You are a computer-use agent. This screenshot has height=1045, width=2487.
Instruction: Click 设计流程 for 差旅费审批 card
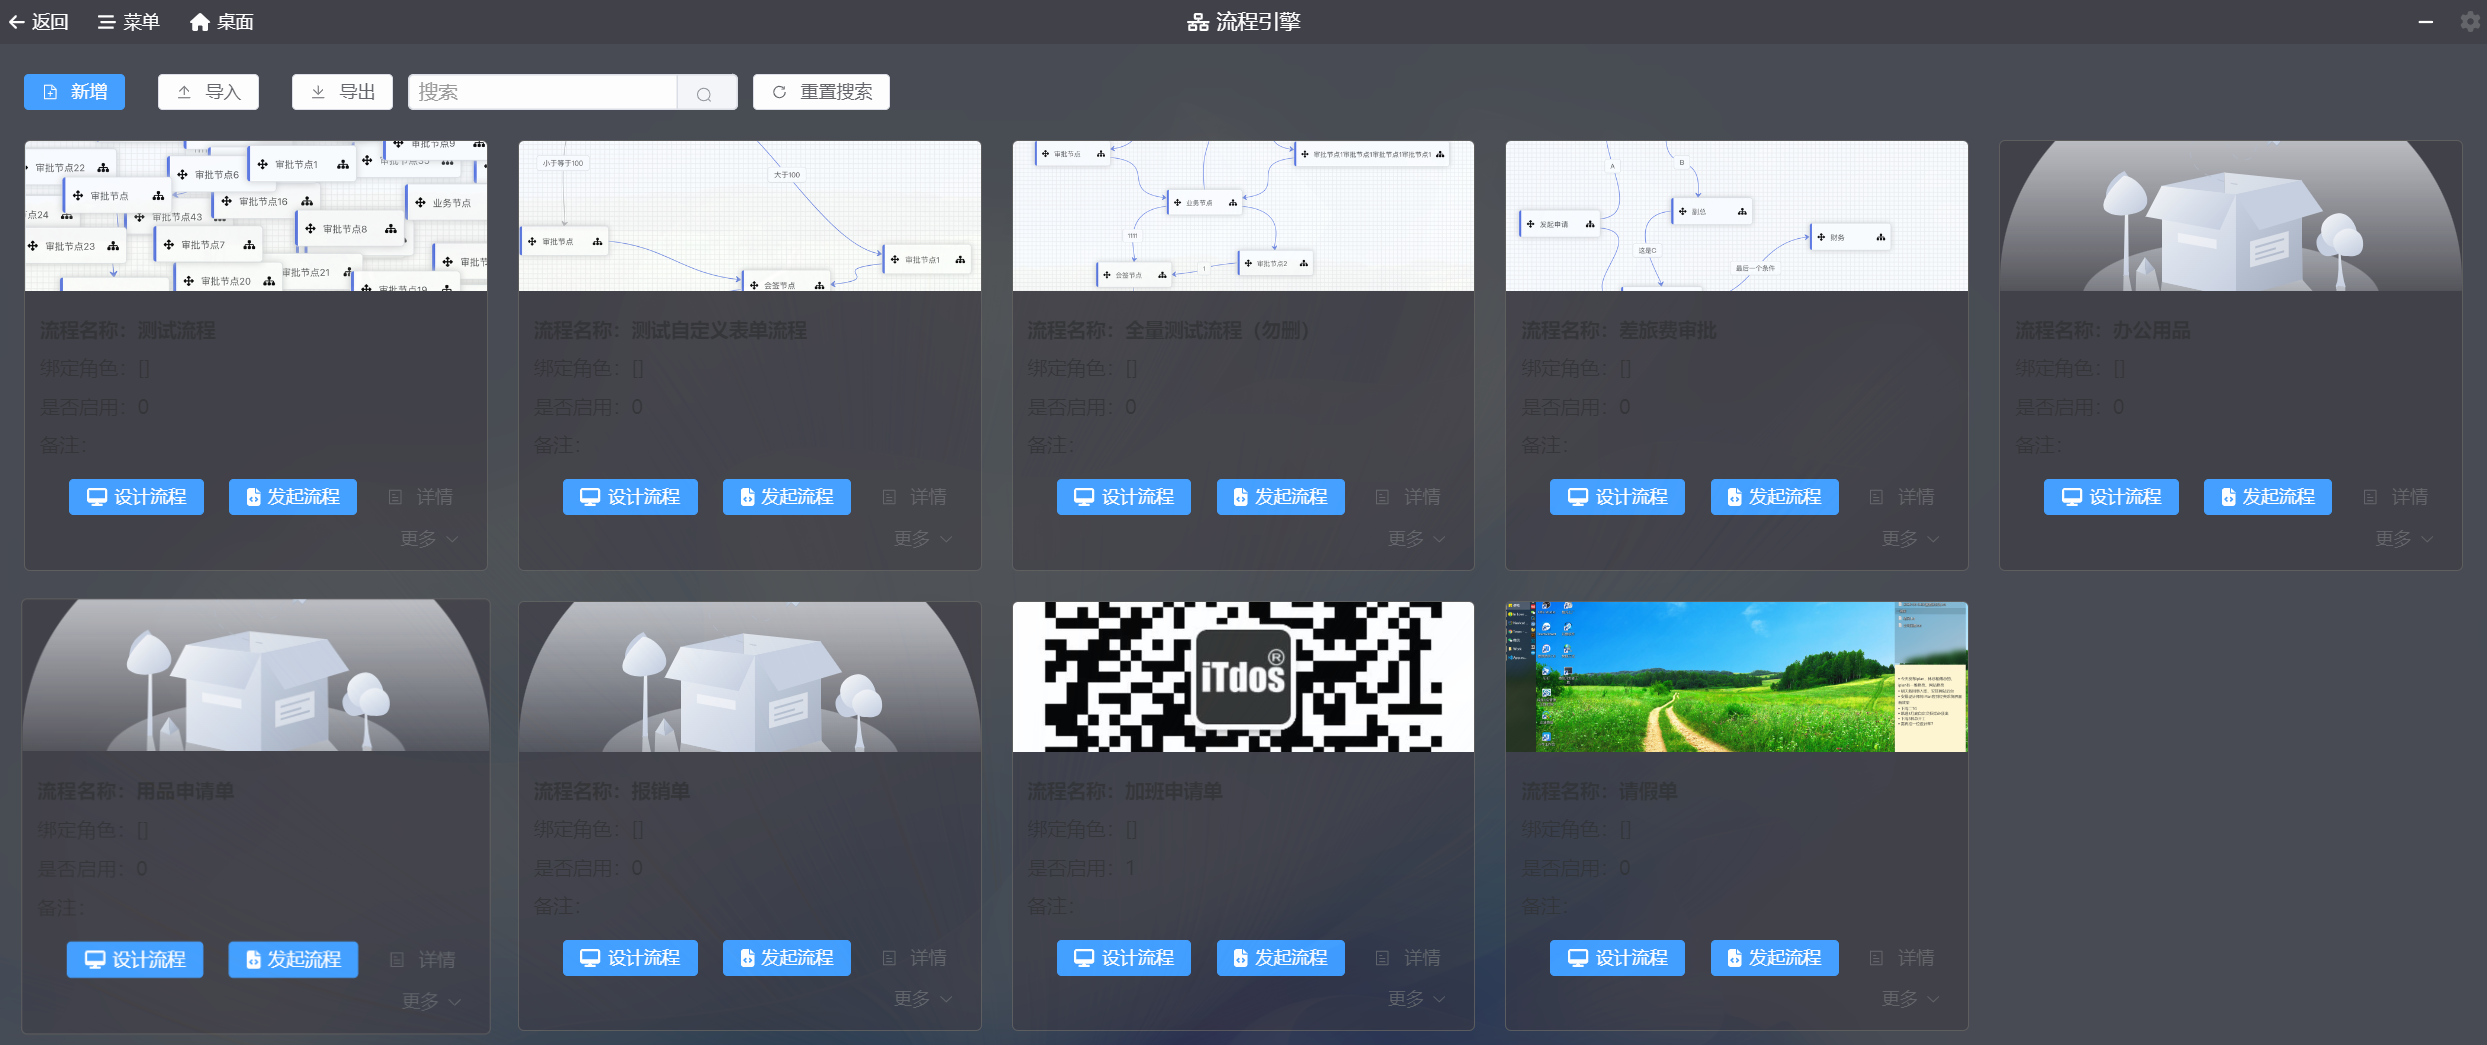click(x=1617, y=497)
